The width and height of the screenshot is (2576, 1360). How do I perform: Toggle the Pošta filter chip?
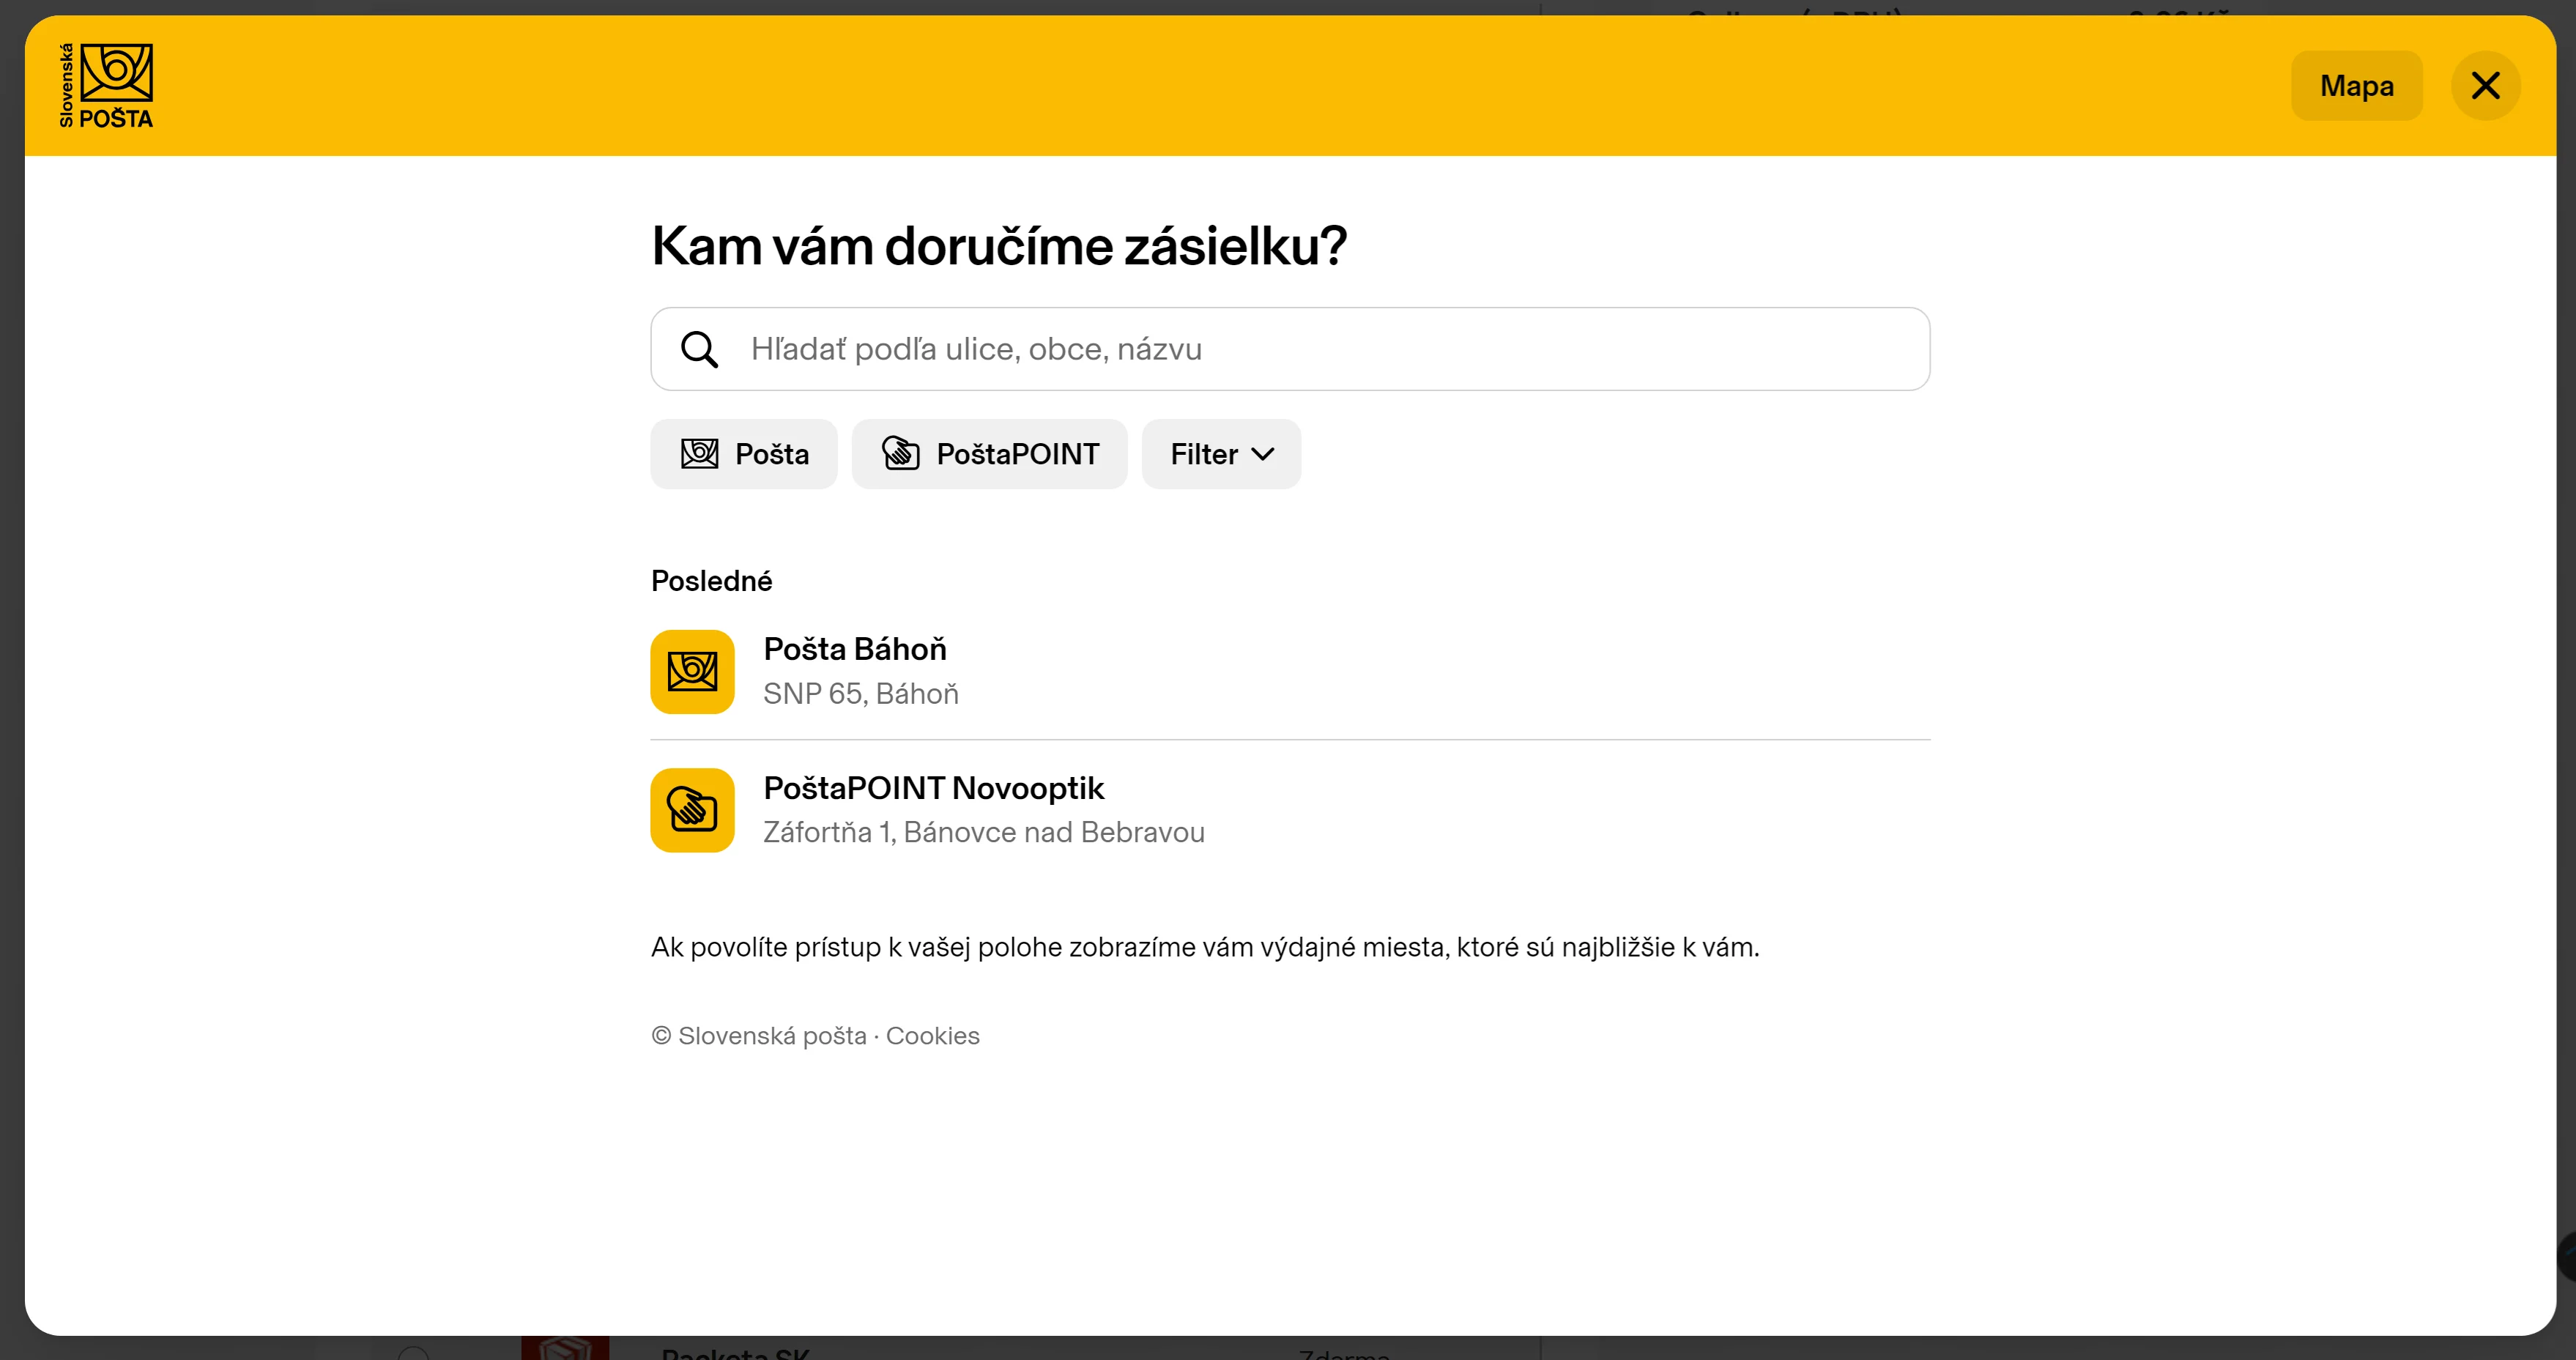pyautogui.click(x=771, y=454)
